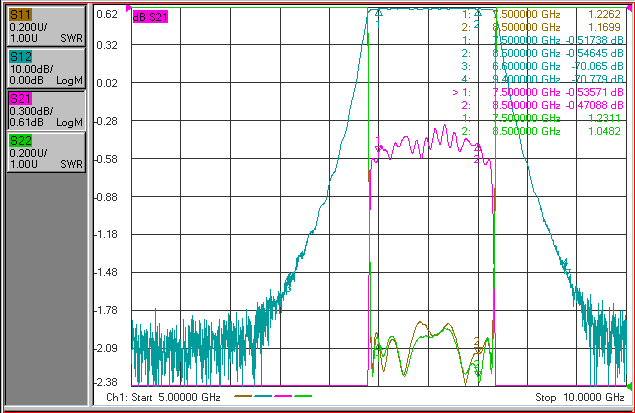This screenshot has width=635, height=413.
Task: Click S22 marker 2 readout value 1.0482
Action: [x=604, y=131]
